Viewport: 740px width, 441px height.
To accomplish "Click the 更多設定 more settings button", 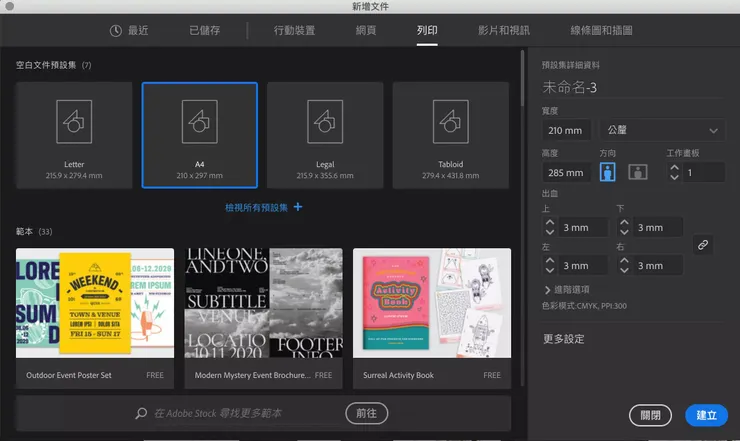I will (x=563, y=339).
